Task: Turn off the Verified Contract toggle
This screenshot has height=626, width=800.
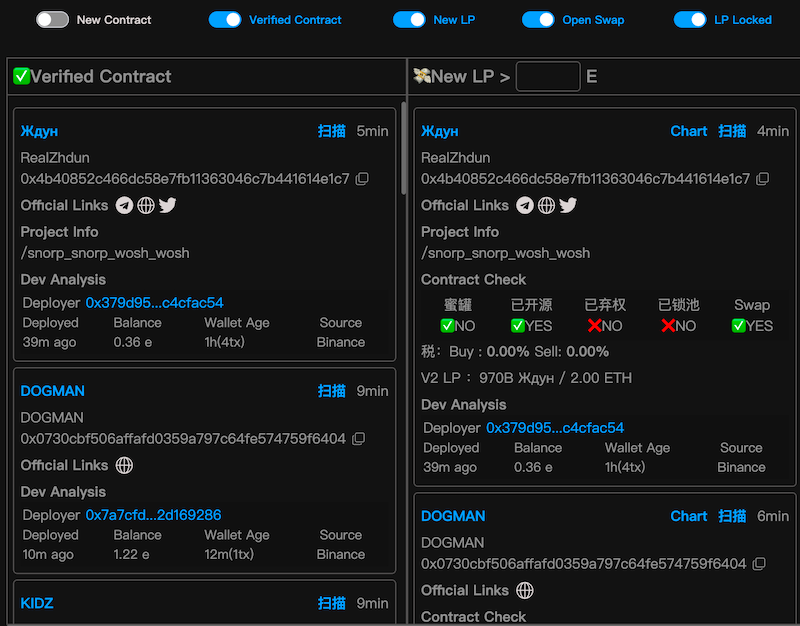Action: click(x=225, y=20)
